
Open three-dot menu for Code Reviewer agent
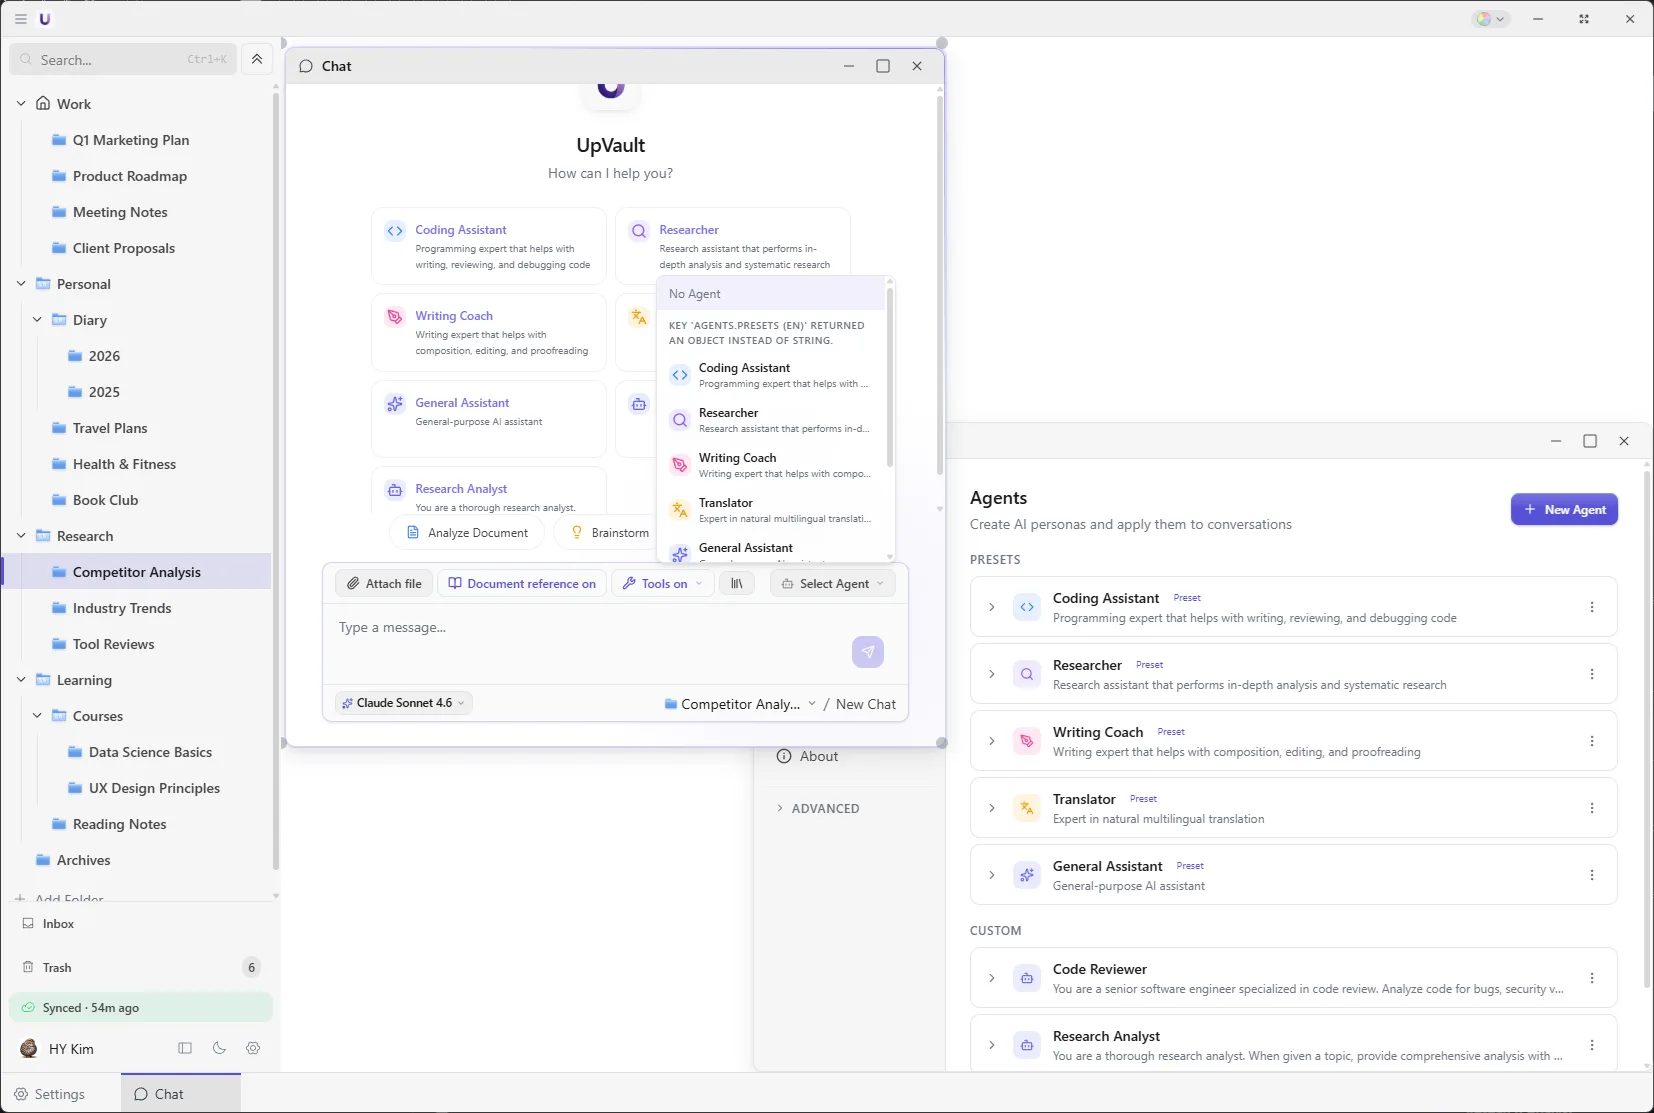(1591, 978)
